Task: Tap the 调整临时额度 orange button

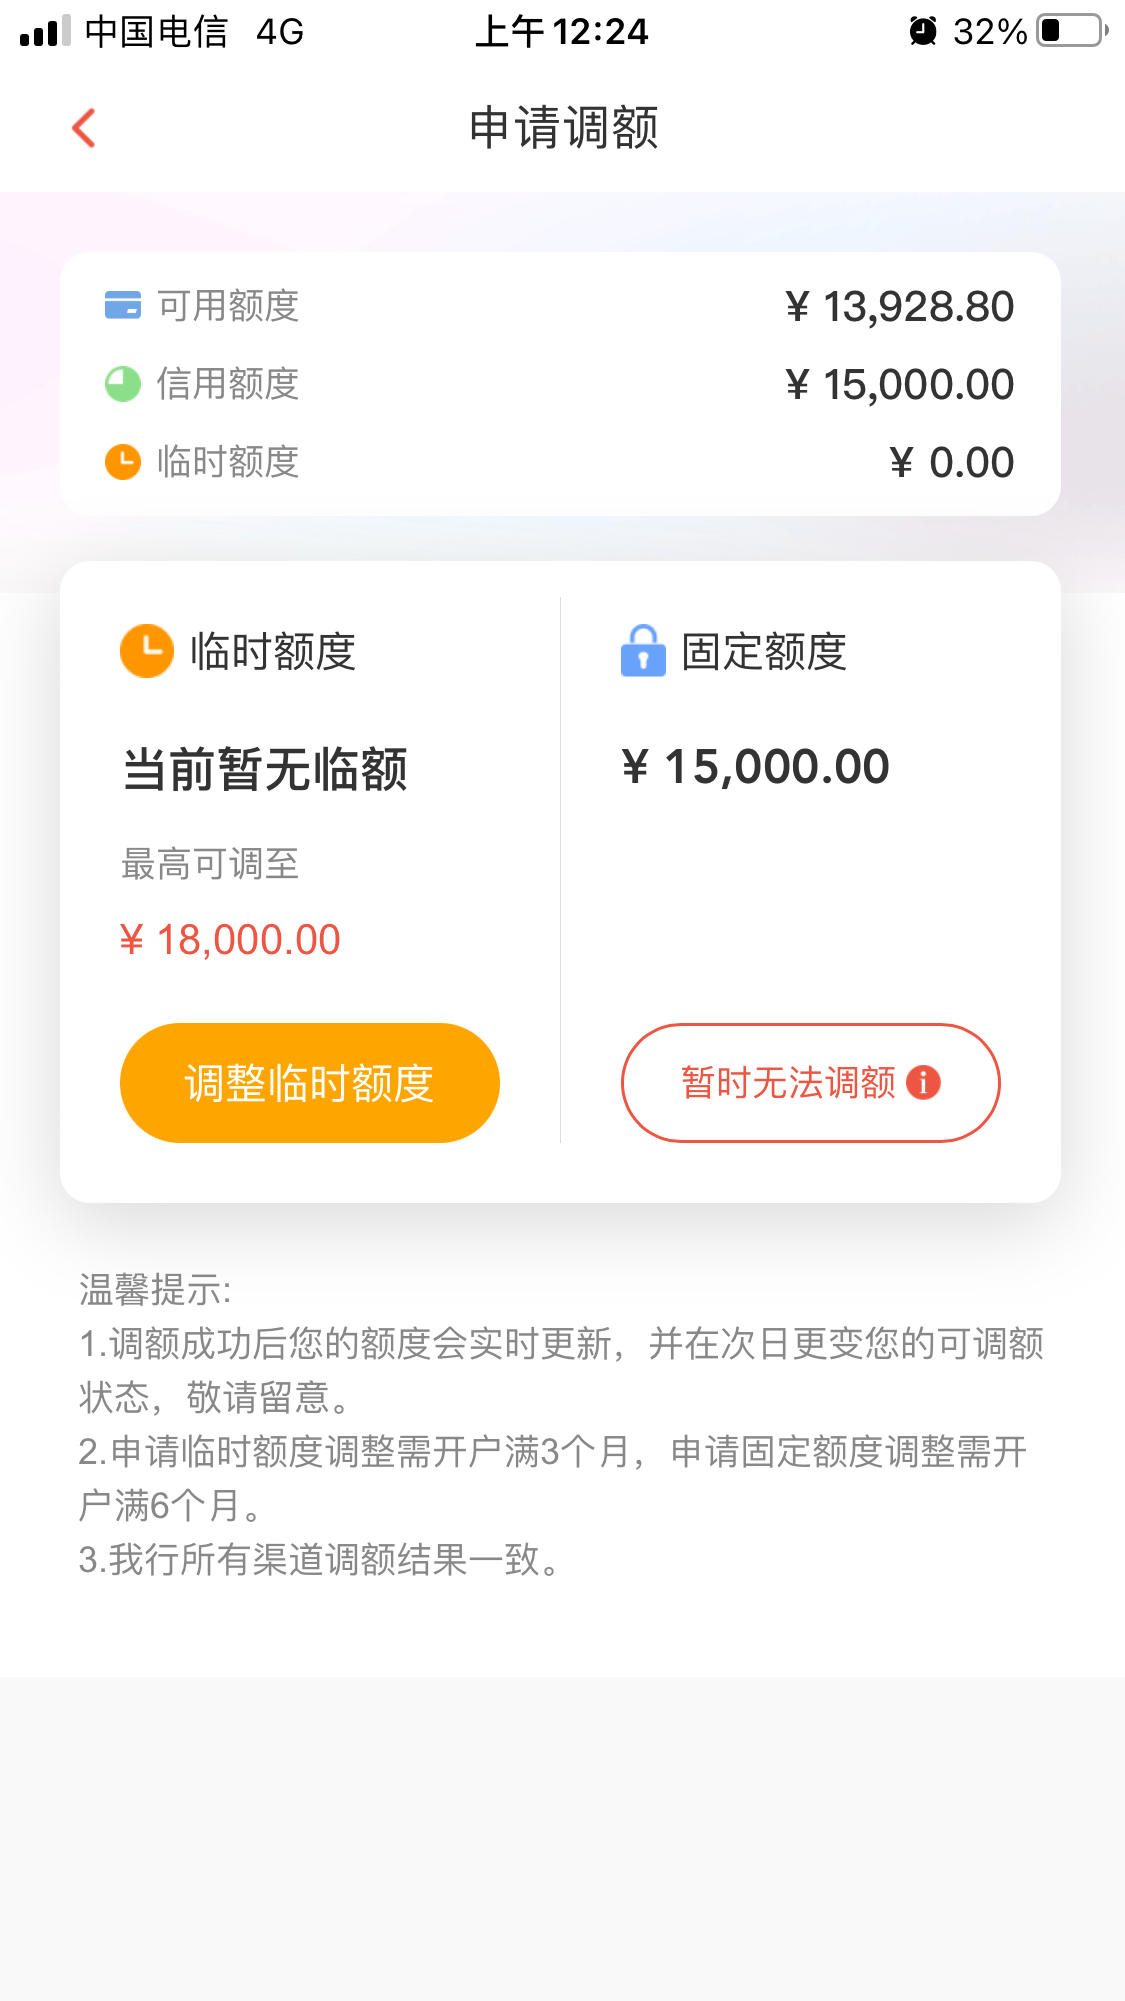Action: pyautogui.click(x=309, y=1082)
